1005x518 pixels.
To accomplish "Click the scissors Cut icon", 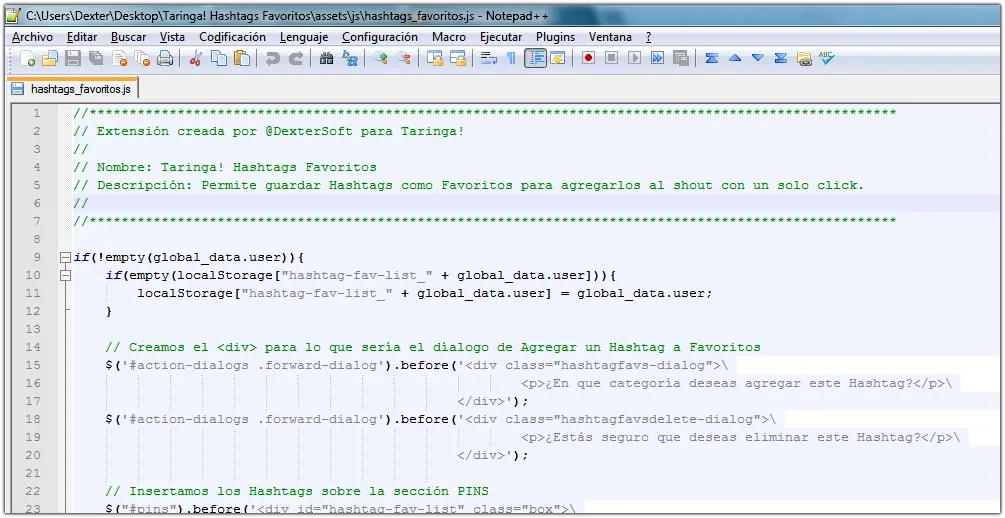I will point(196,59).
